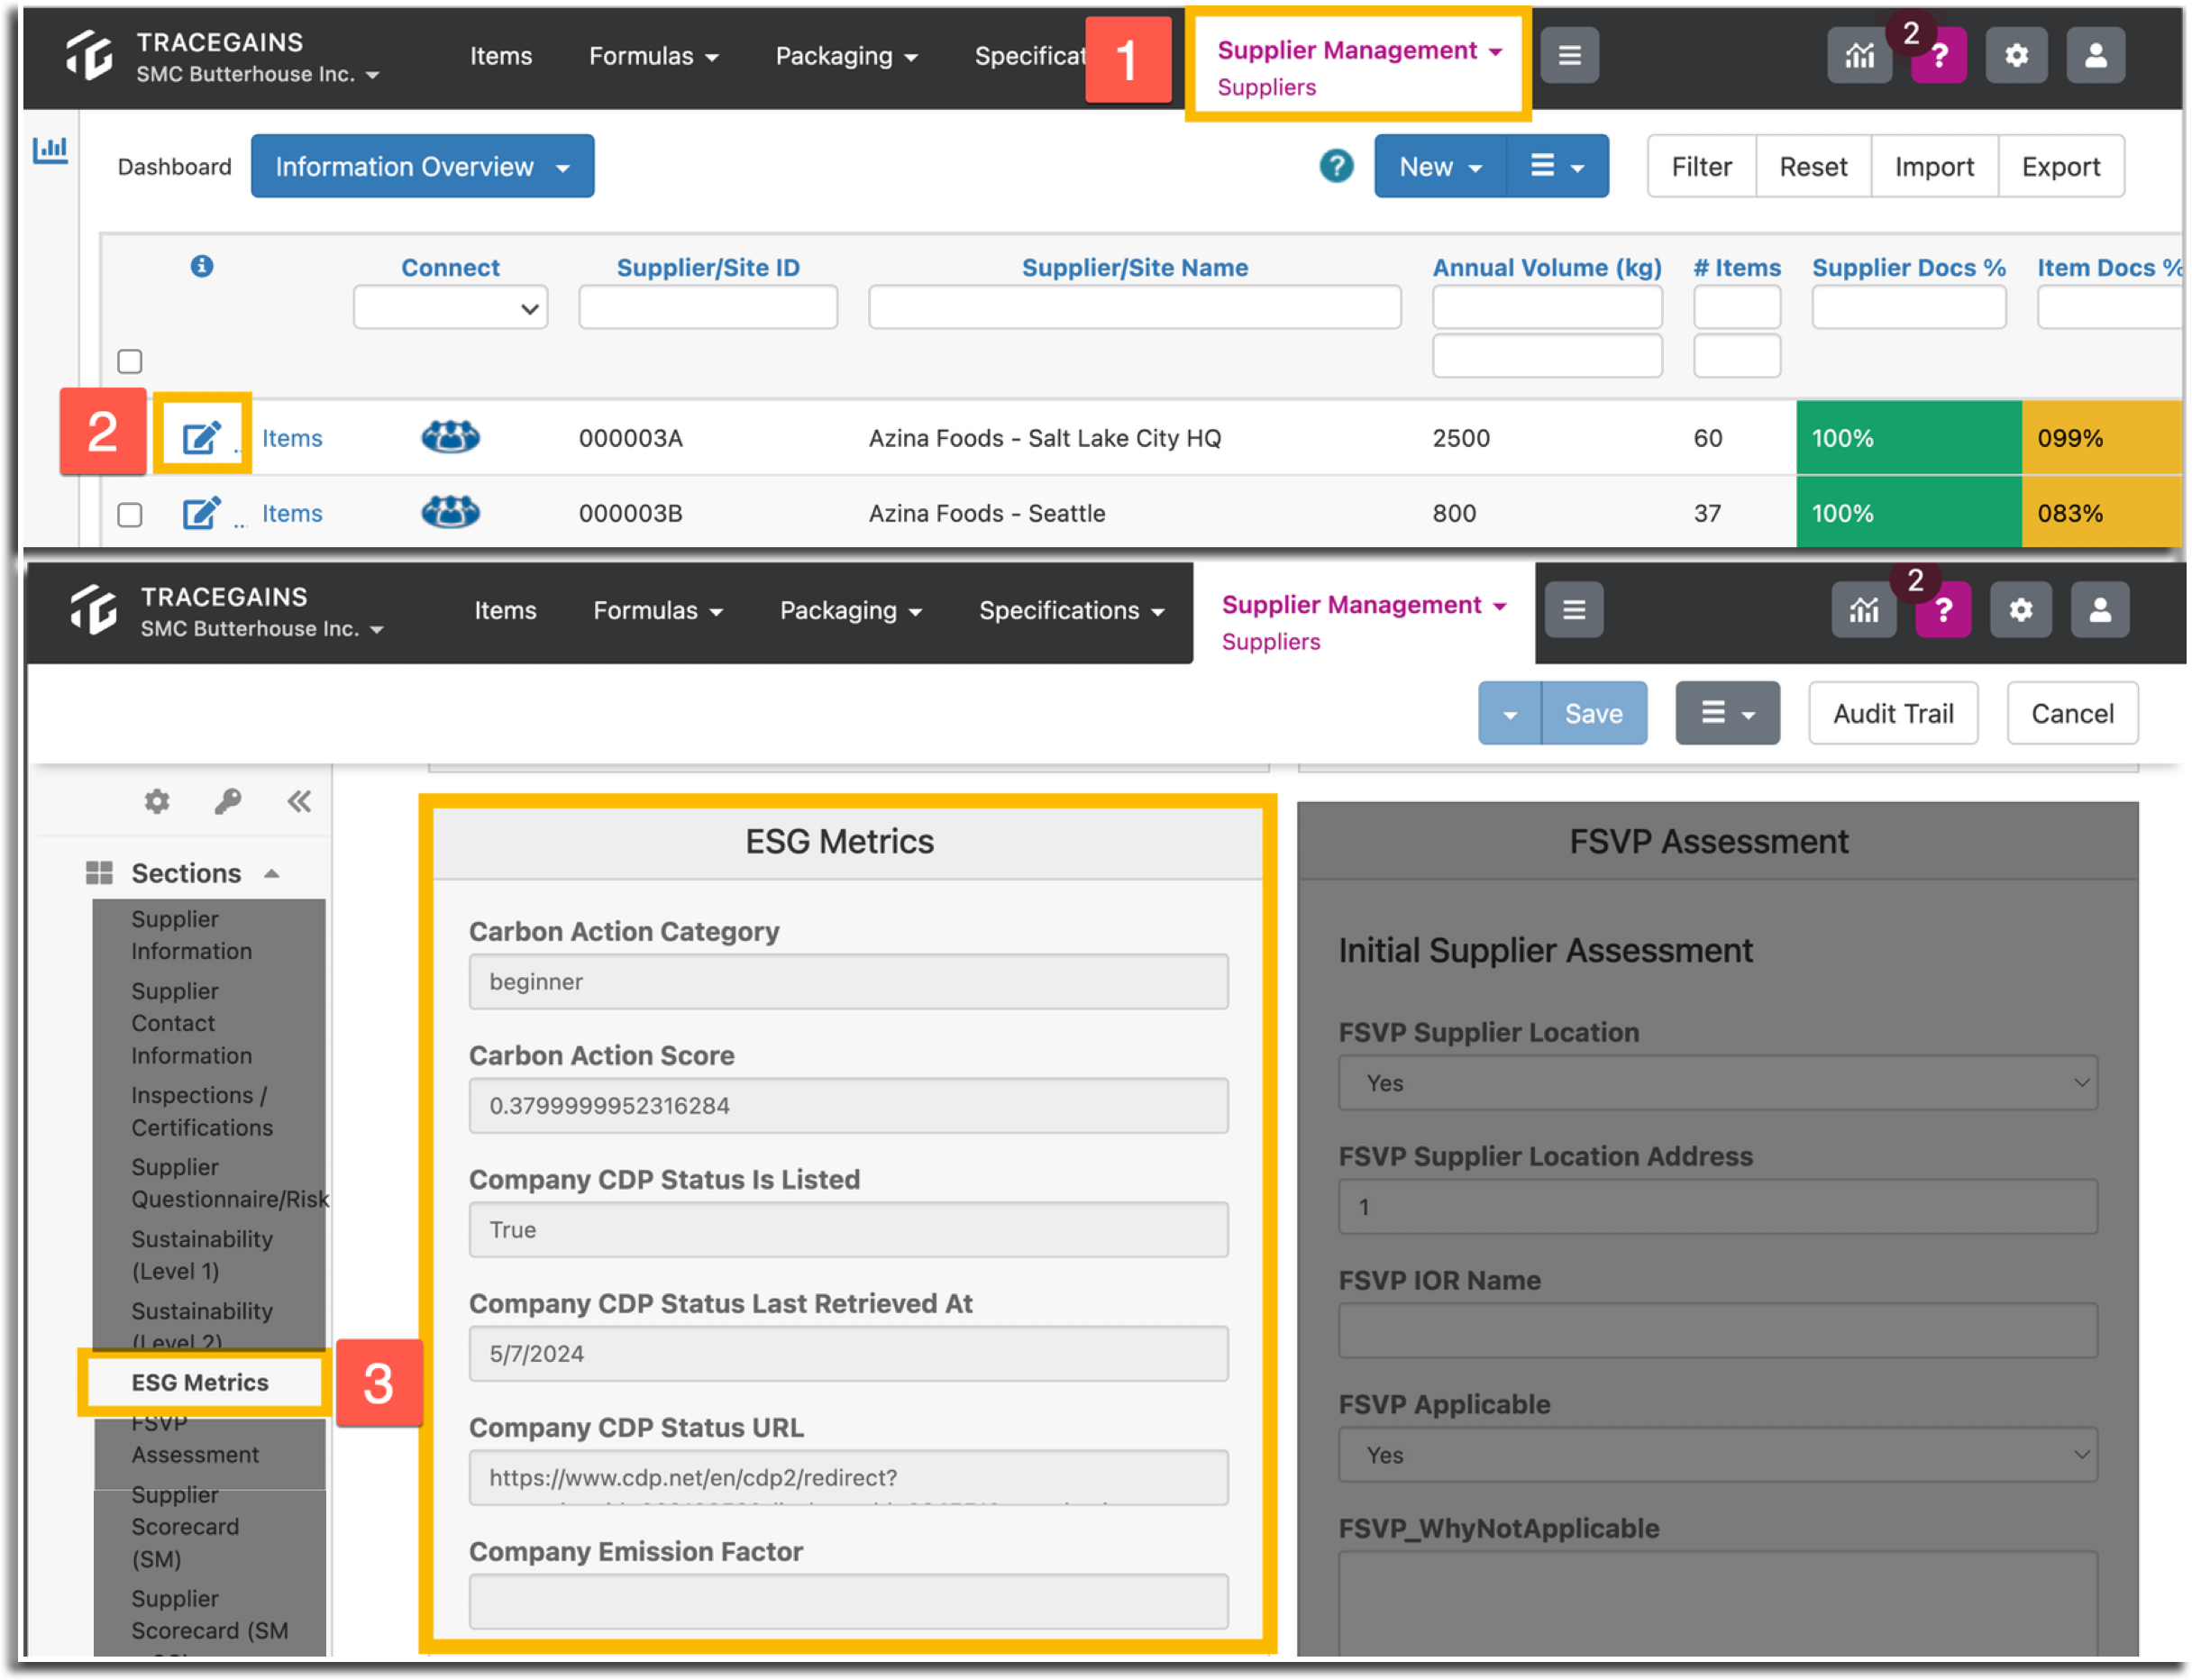Open the Items link for supplier 000003B
Image resolution: width=2192 pixels, height=1680 pixels.
[x=292, y=513]
